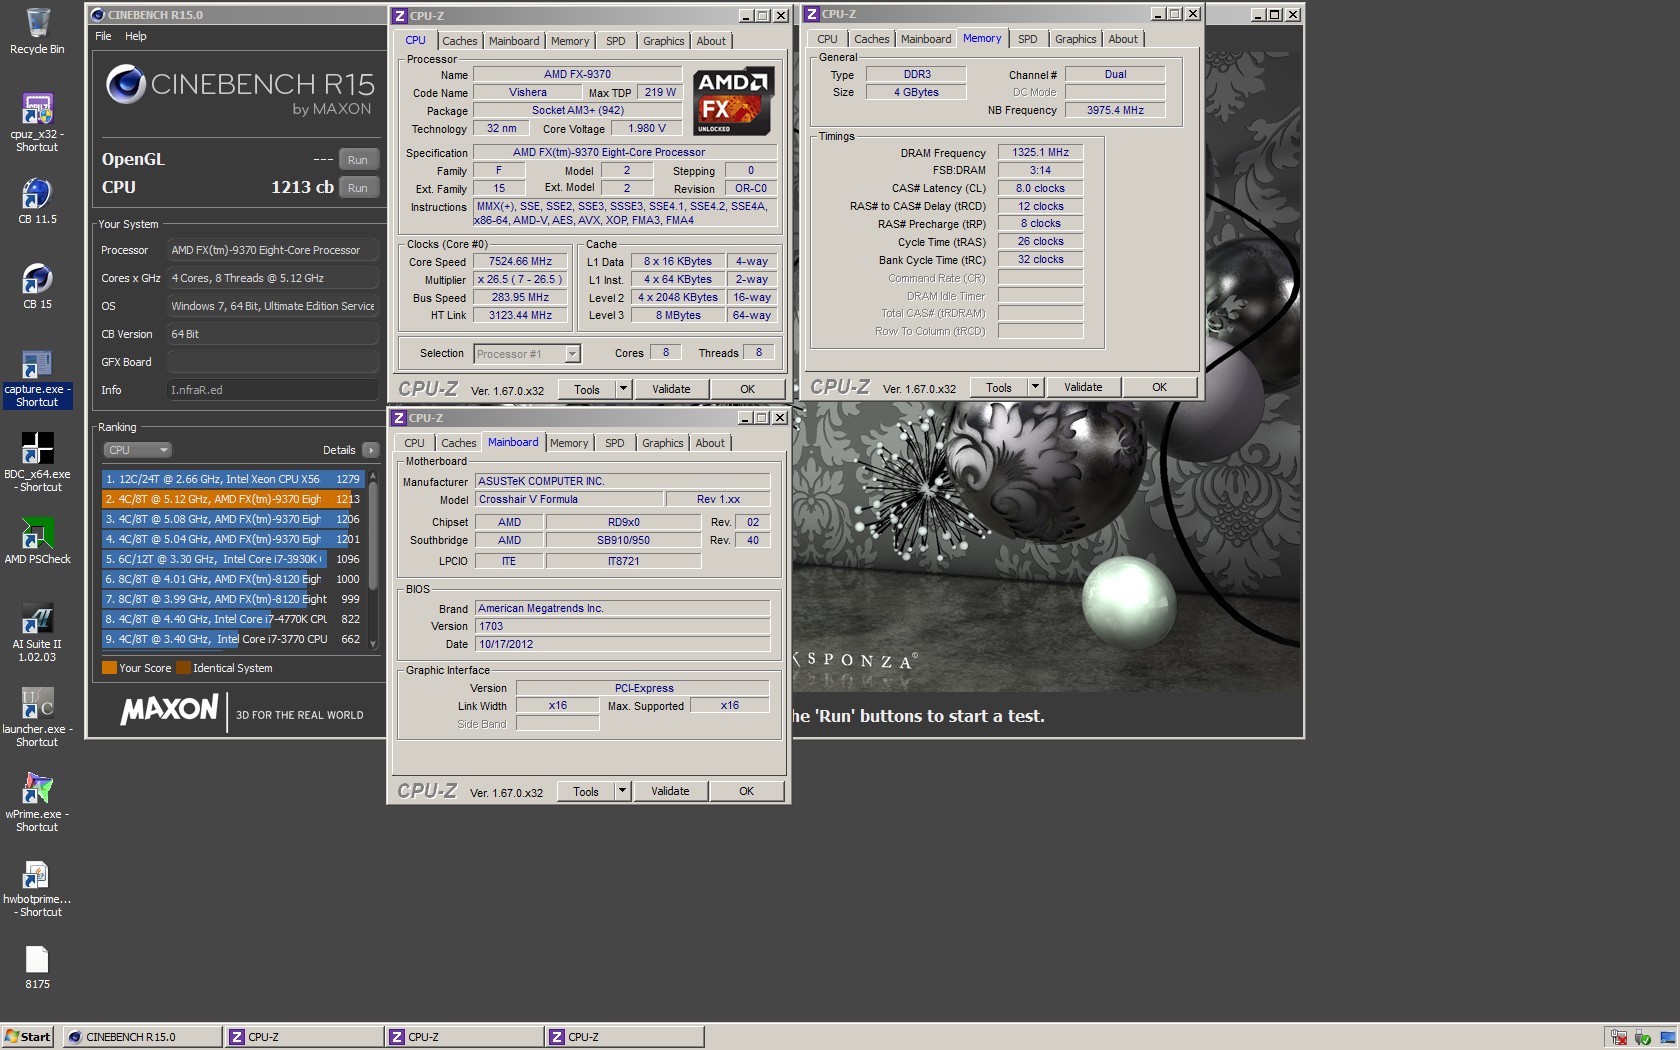Screen dimensions: 1680x1050
Task: Click the Info field containing I.nfraR.ed
Action: (273, 390)
